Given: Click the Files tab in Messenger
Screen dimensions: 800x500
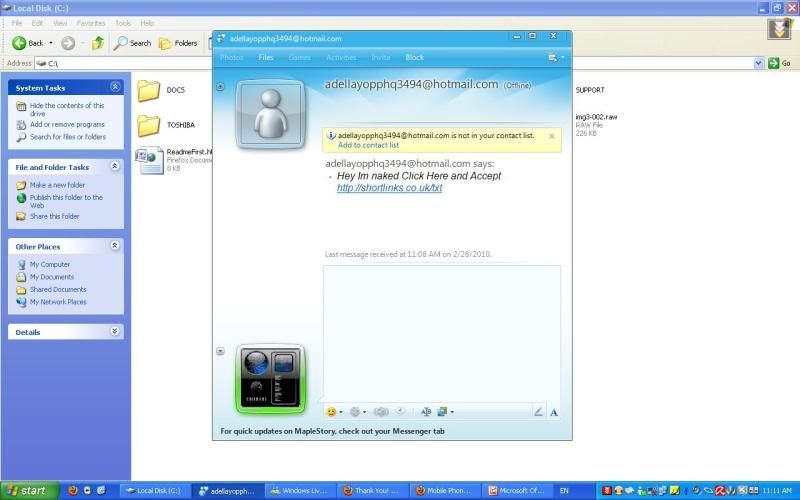Looking at the screenshot, I should tap(266, 57).
